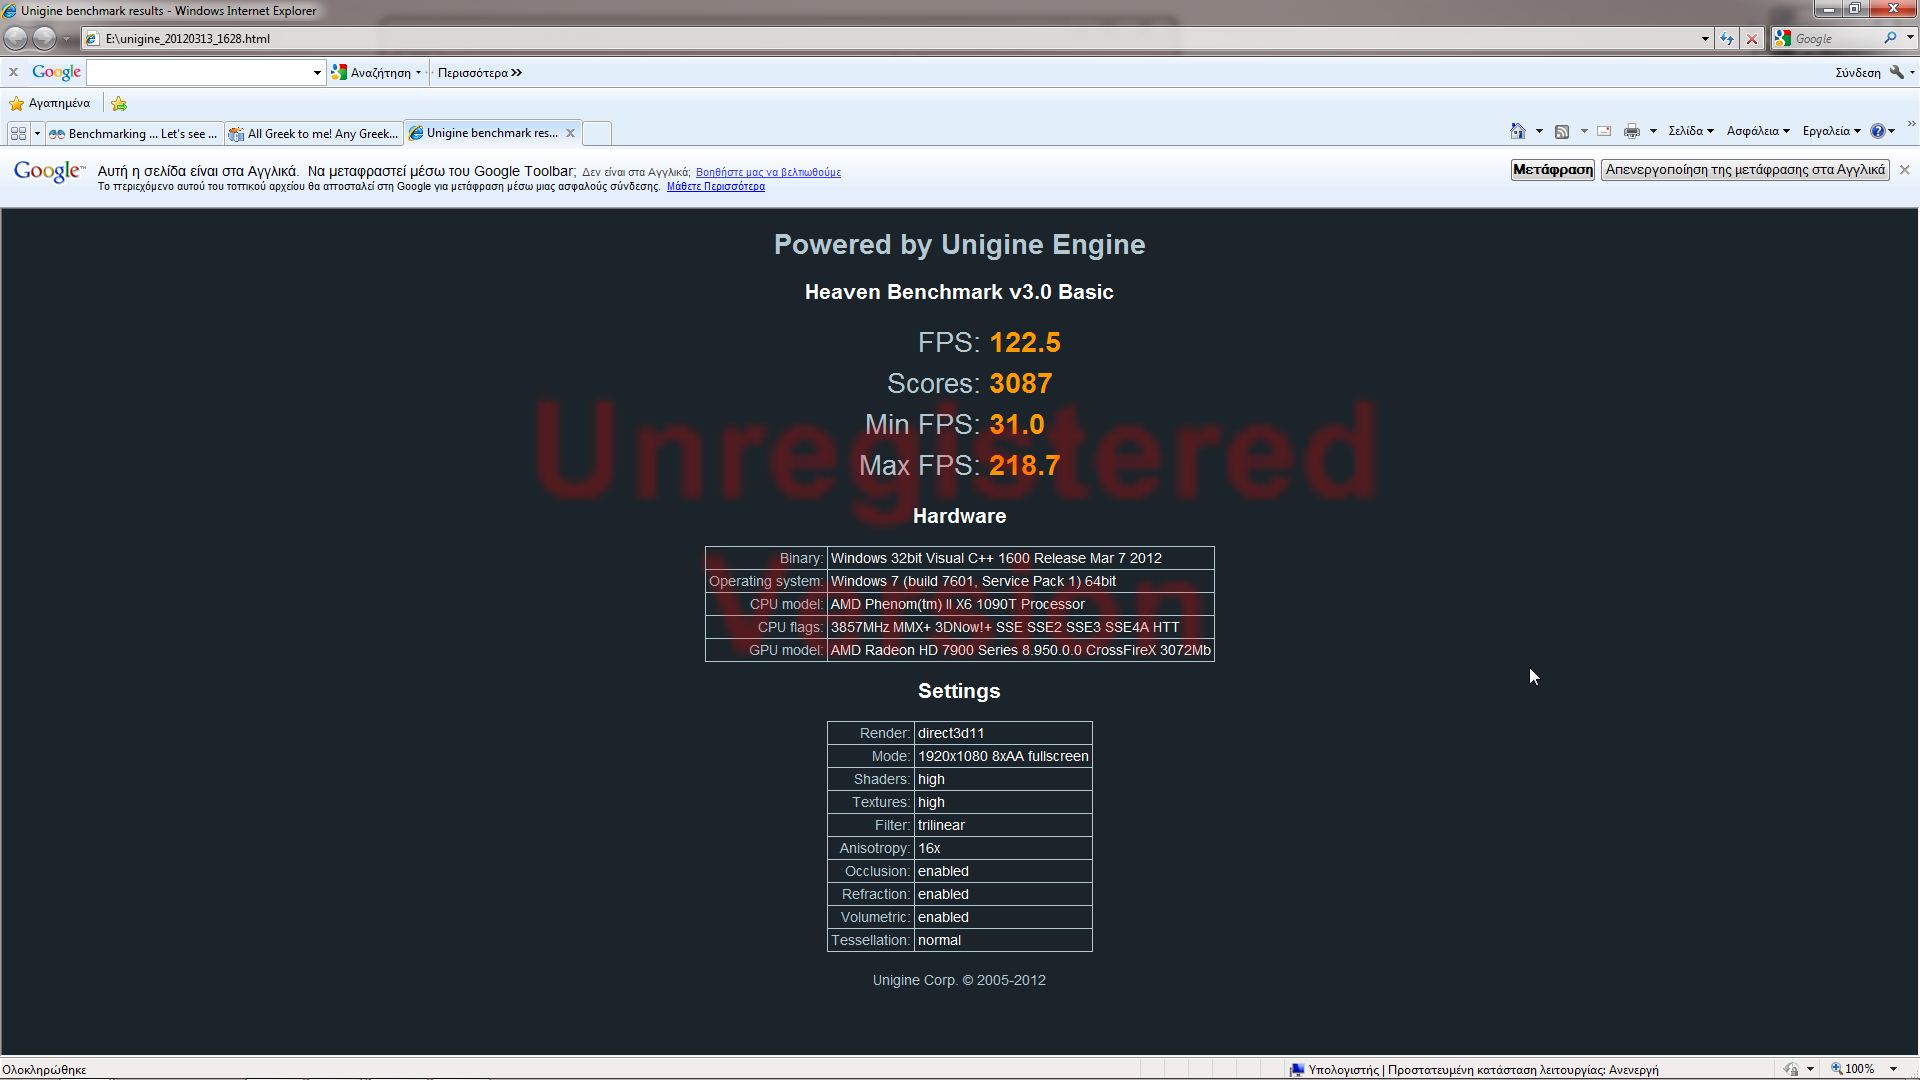The height and width of the screenshot is (1080, 1920).
Task: Open the search provider dropdown arrow
Action: (x=1910, y=39)
